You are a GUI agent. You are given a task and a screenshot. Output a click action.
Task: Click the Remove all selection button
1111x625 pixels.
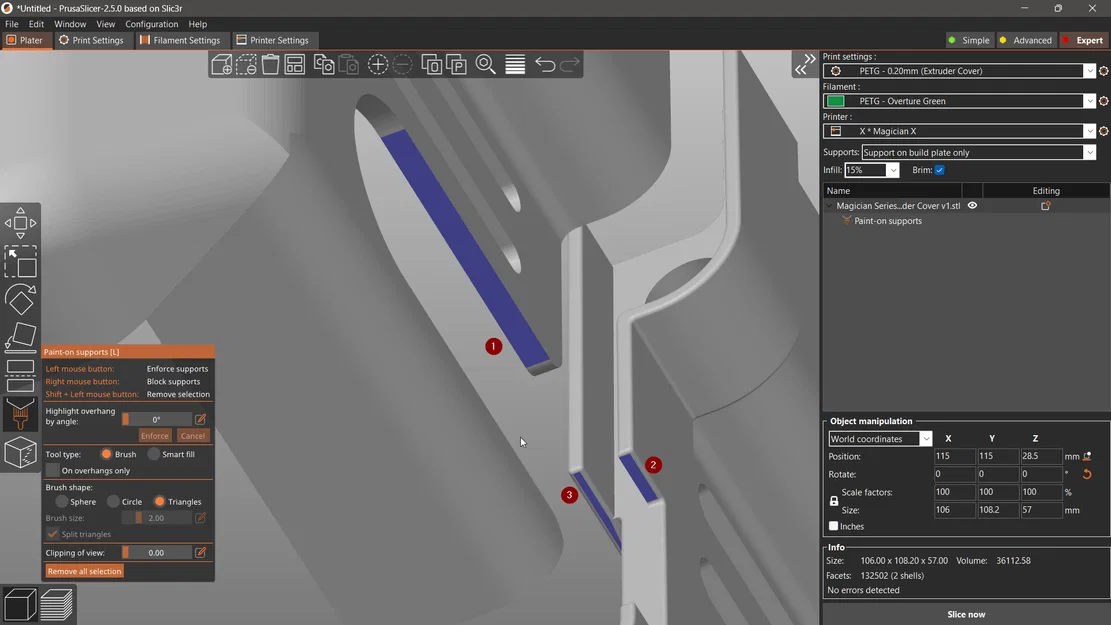(84, 571)
